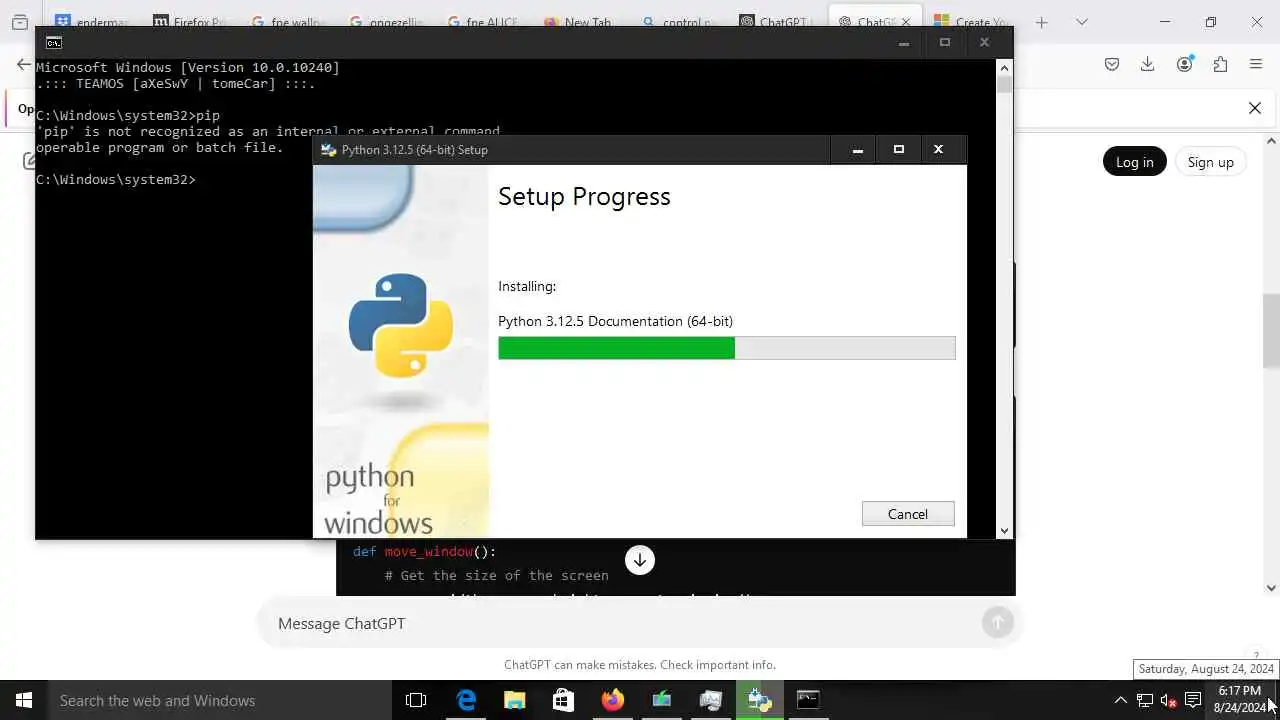Launch Microsoft Edge from the taskbar
Image resolution: width=1280 pixels, height=720 pixels.
point(466,700)
